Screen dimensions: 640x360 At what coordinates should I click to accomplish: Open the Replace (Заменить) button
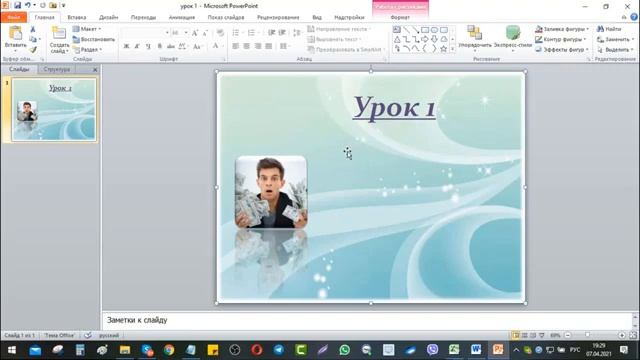click(615, 39)
